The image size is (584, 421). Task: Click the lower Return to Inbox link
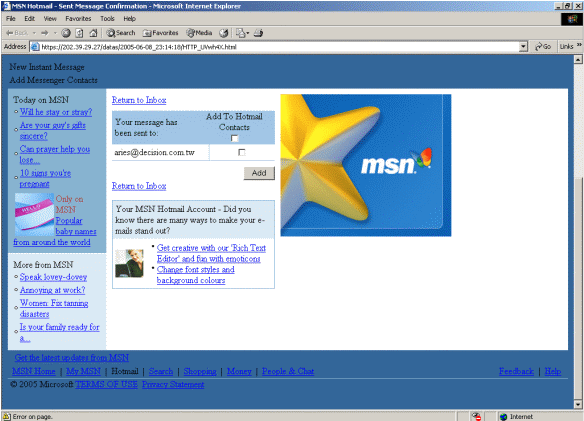click(x=139, y=186)
